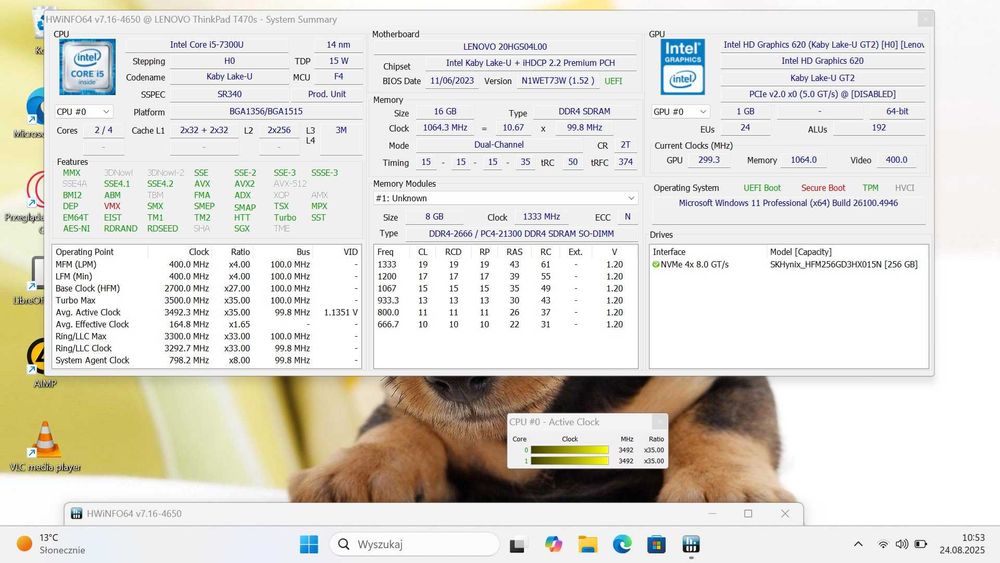Show hidden system tray icons
The height and width of the screenshot is (563, 1000).
[858, 544]
